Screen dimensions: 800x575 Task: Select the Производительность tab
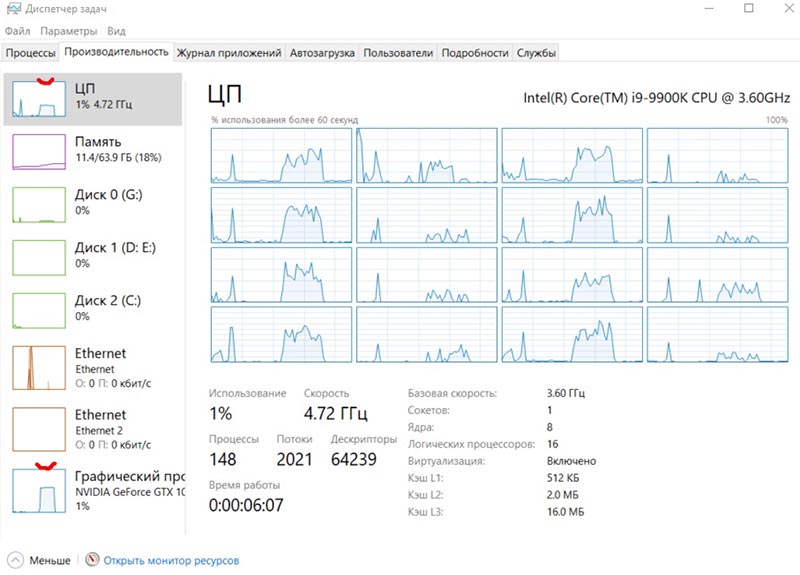(116, 52)
